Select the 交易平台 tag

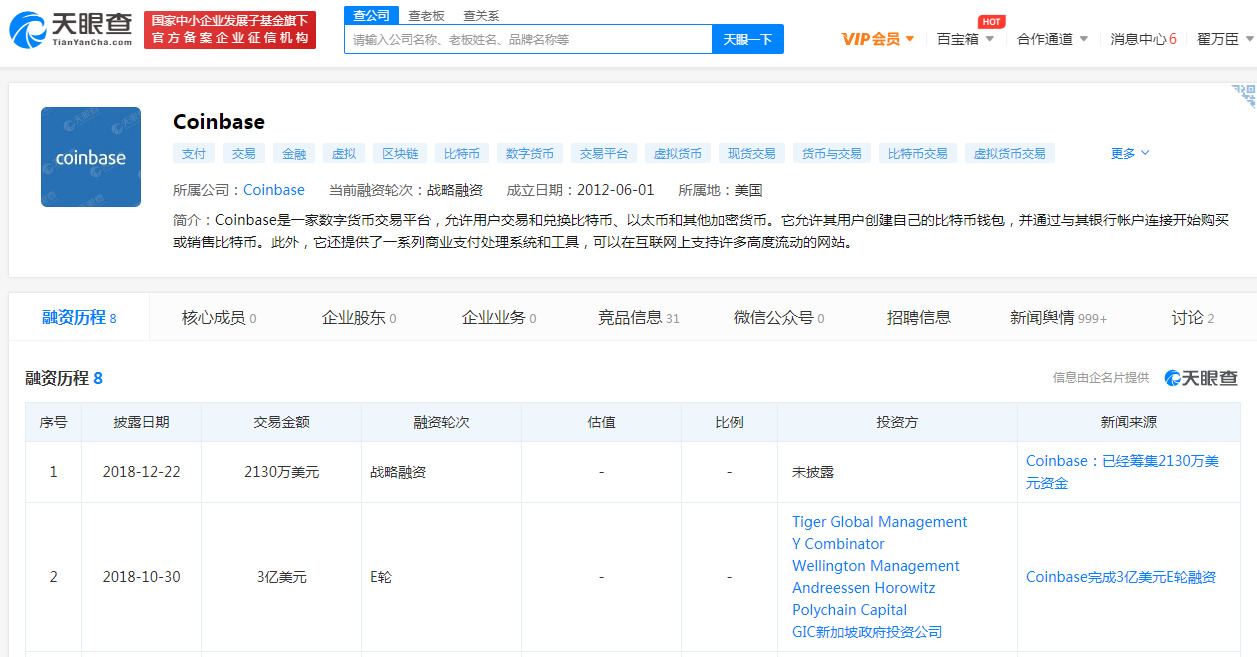click(604, 153)
